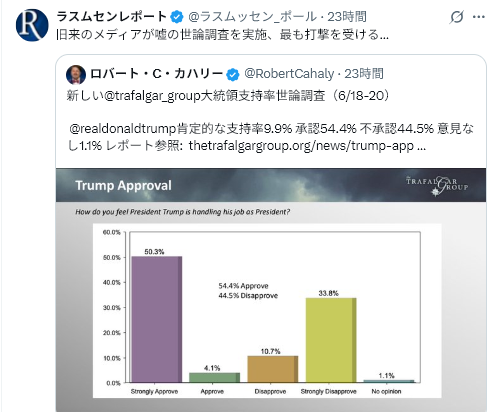Click the Grok slashed-circle icon

click(456, 17)
